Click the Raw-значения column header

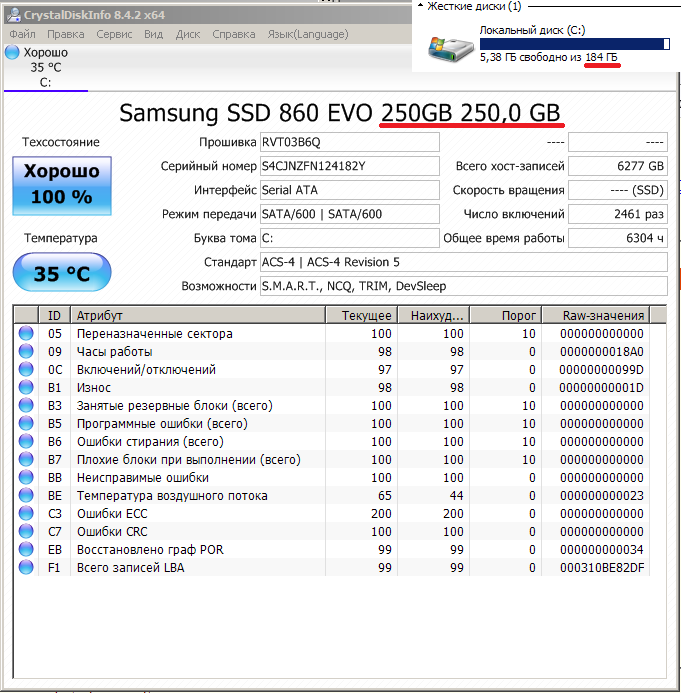(x=596, y=316)
